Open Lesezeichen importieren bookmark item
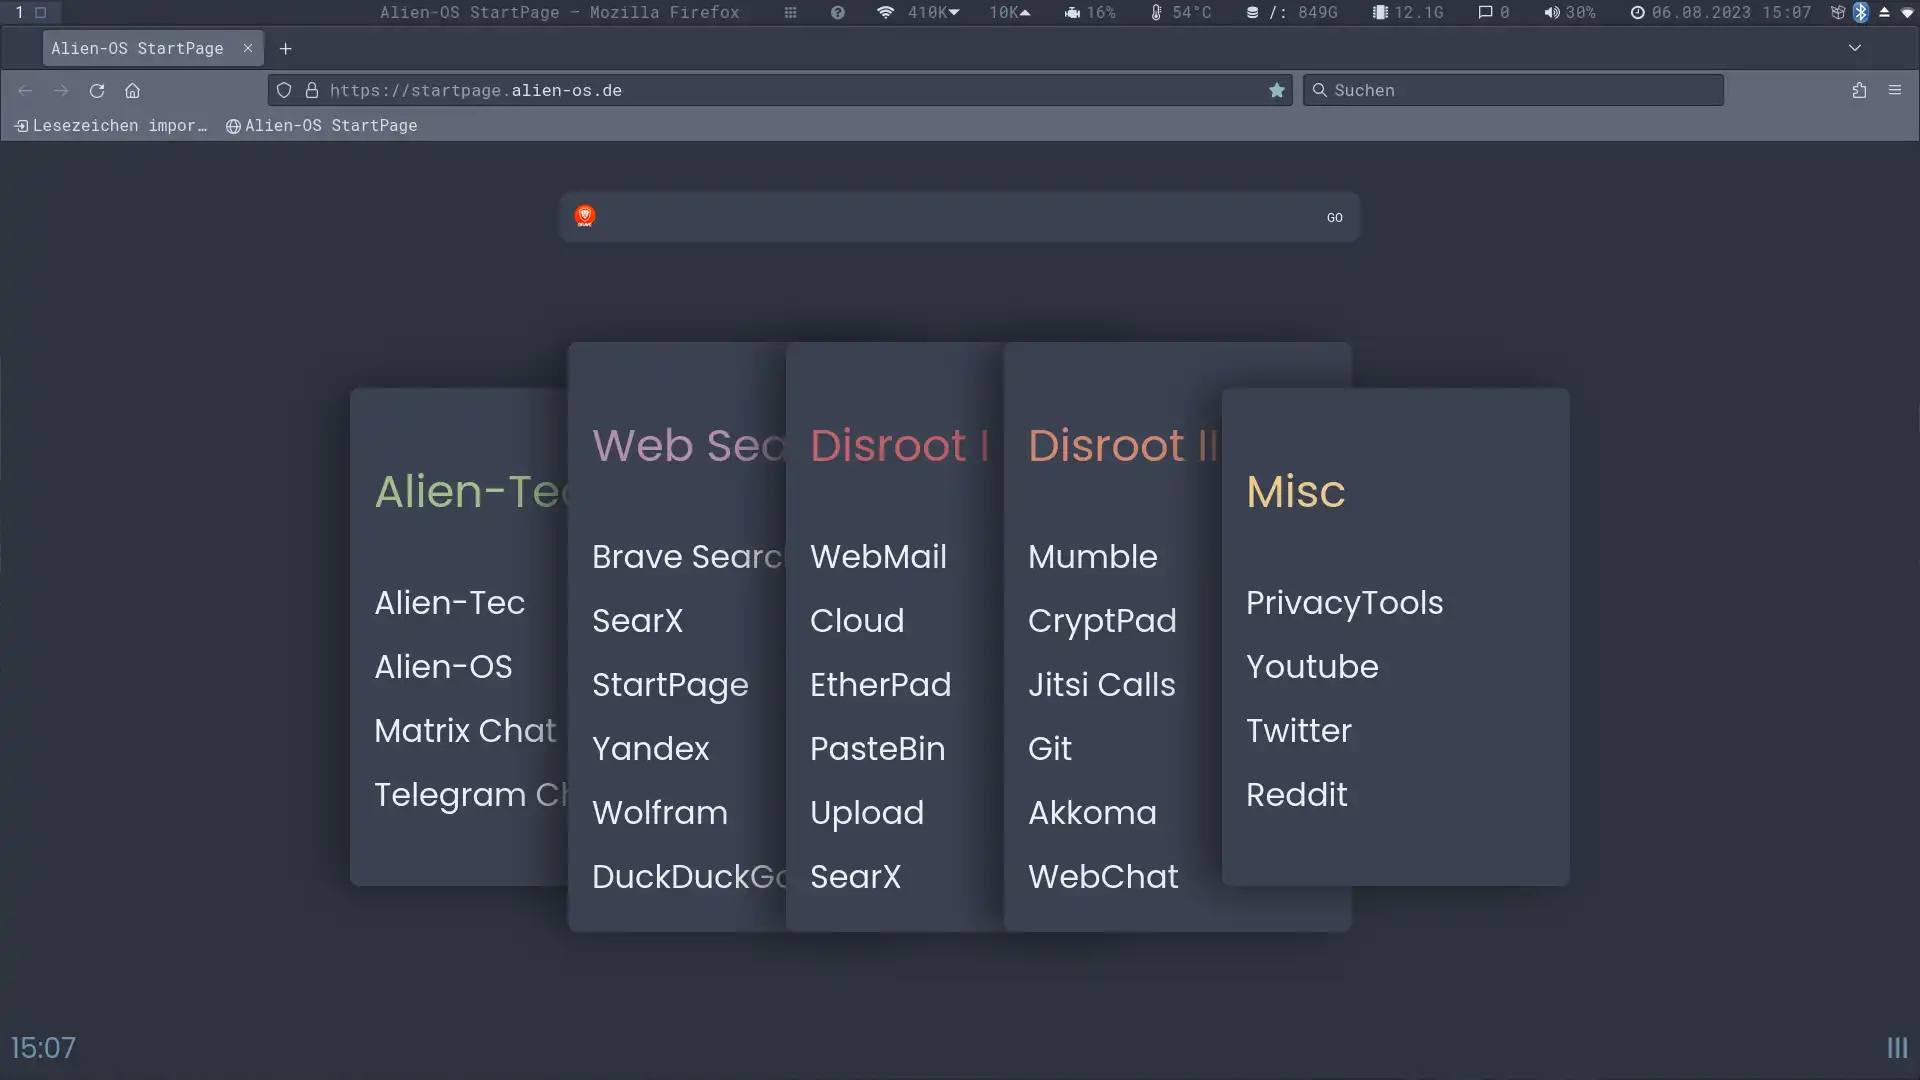Screen dimensions: 1920x1080 click(x=111, y=125)
